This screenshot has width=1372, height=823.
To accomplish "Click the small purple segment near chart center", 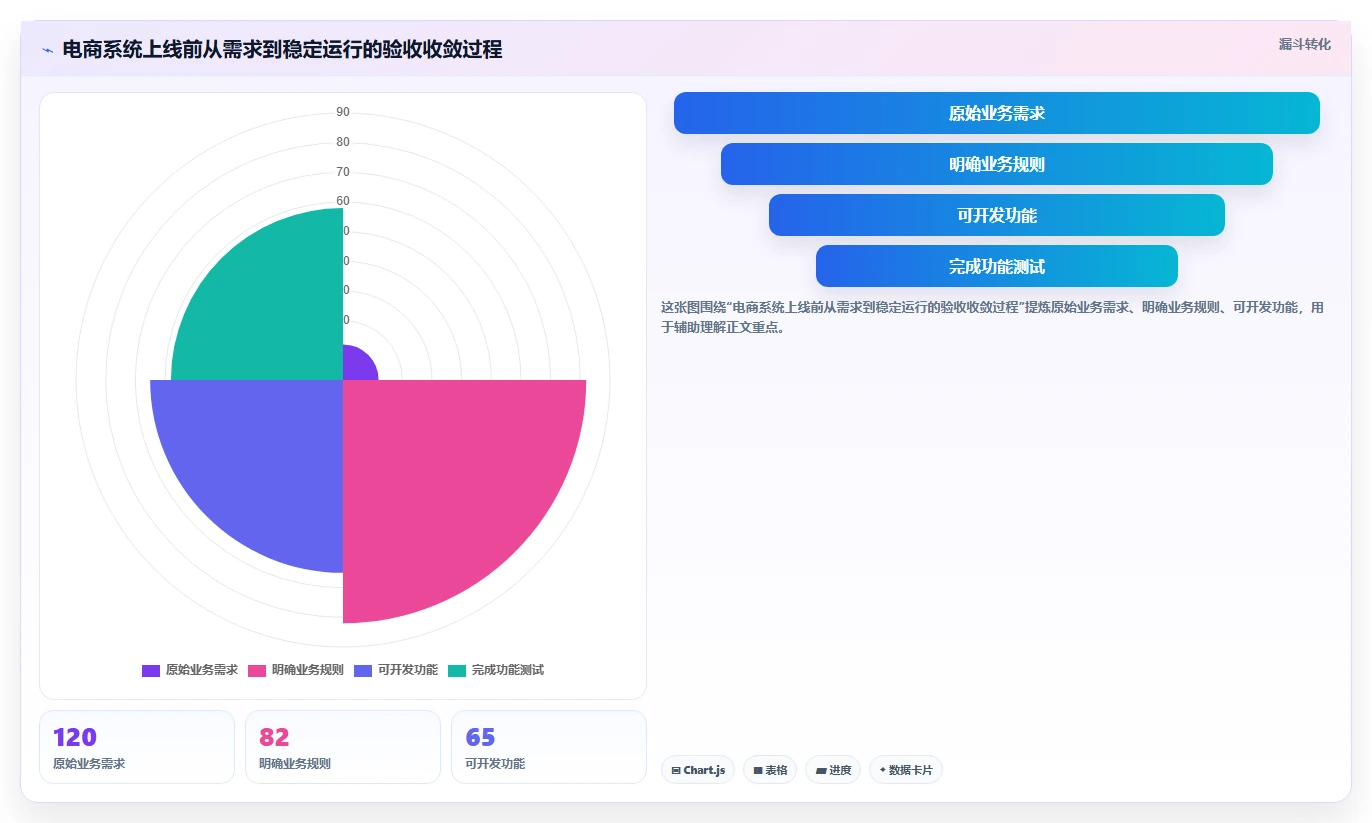I will pyautogui.click(x=357, y=366).
